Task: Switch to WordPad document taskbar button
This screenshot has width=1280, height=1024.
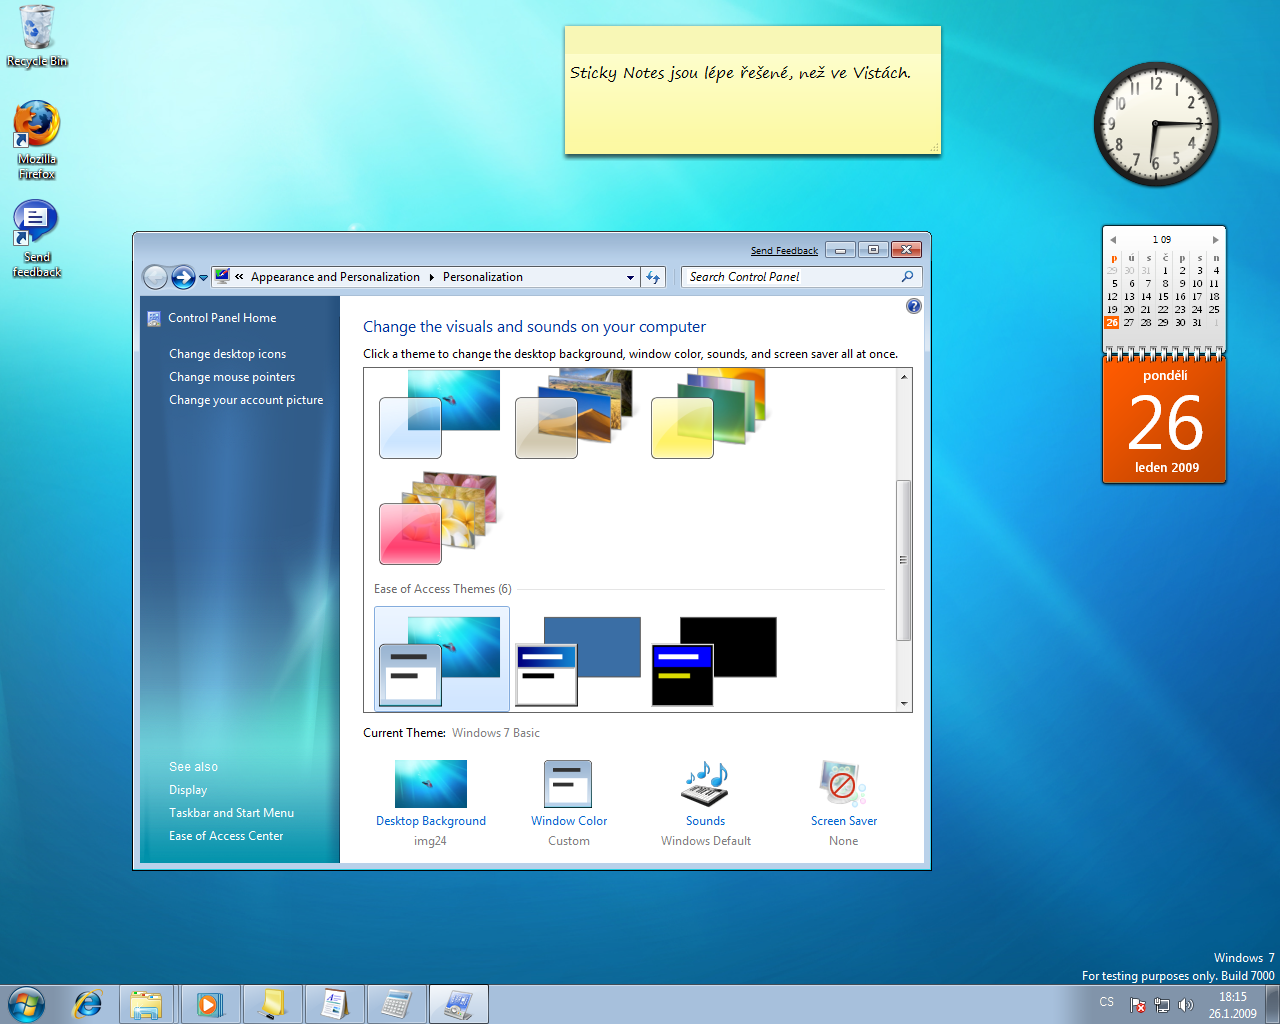Action: tap(334, 1004)
